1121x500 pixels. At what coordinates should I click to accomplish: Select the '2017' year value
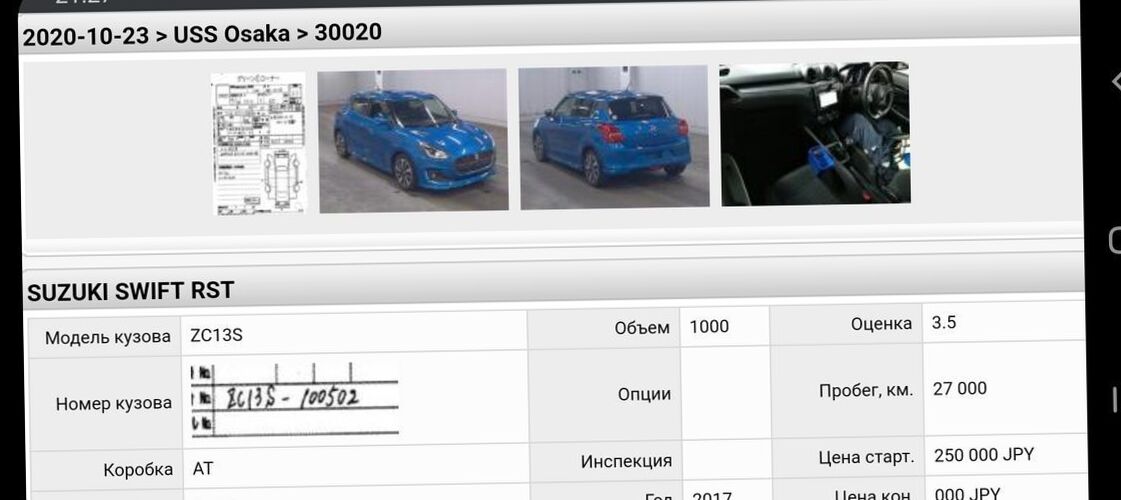coord(712,494)
